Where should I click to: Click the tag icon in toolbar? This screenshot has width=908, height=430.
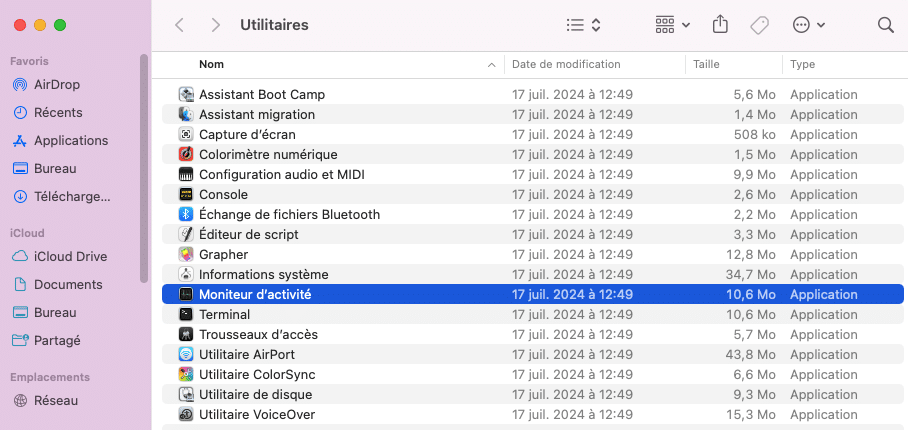point(759,25)
